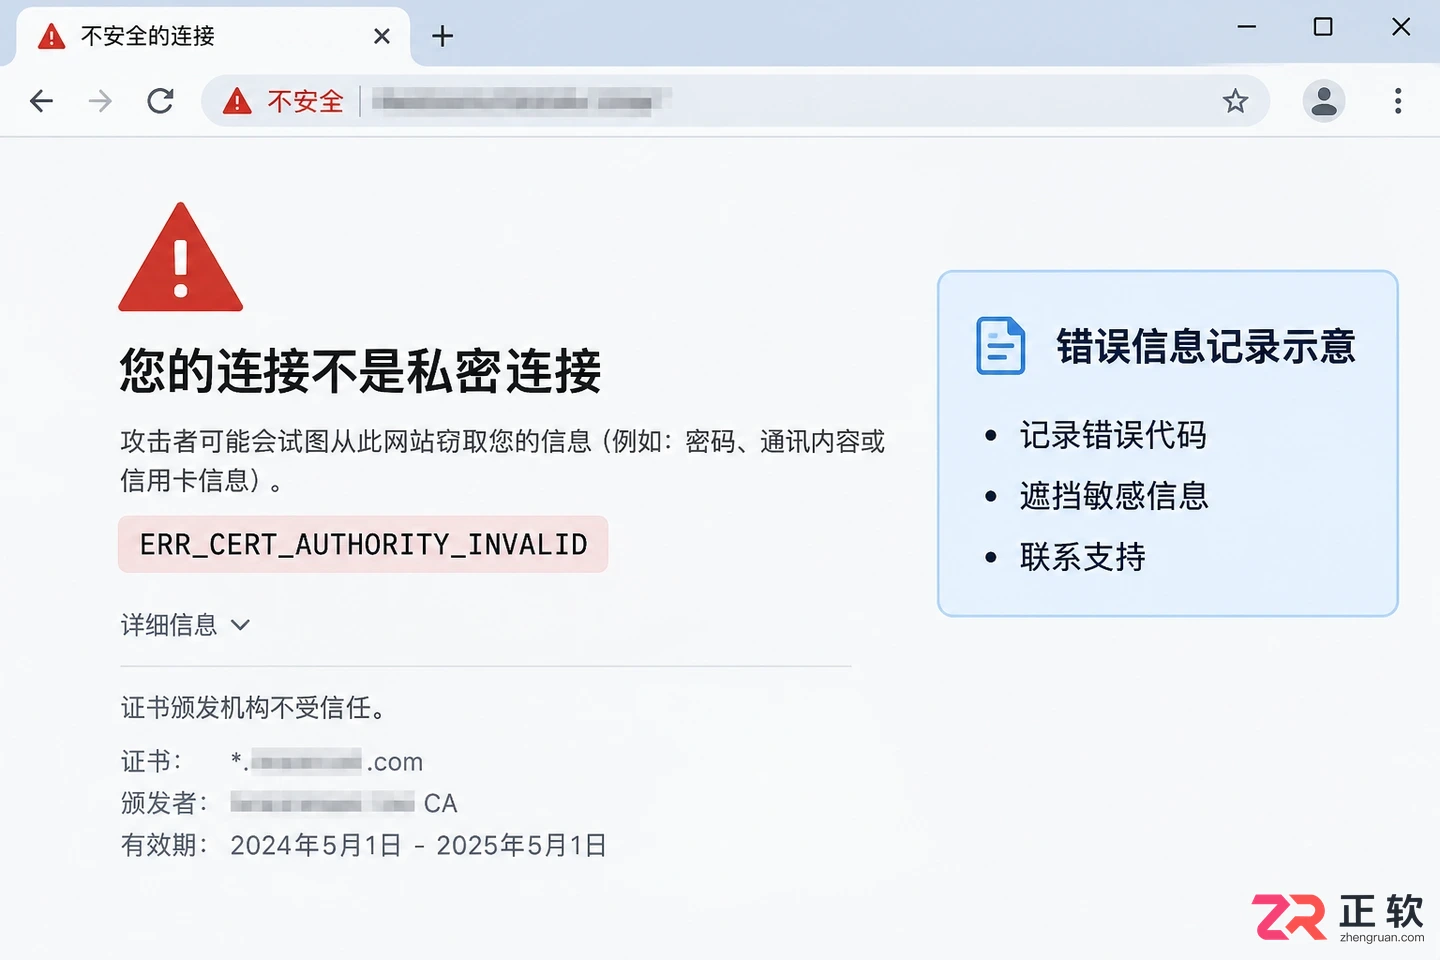Click the 记录错误代码 bullet item

point(1113,435)
